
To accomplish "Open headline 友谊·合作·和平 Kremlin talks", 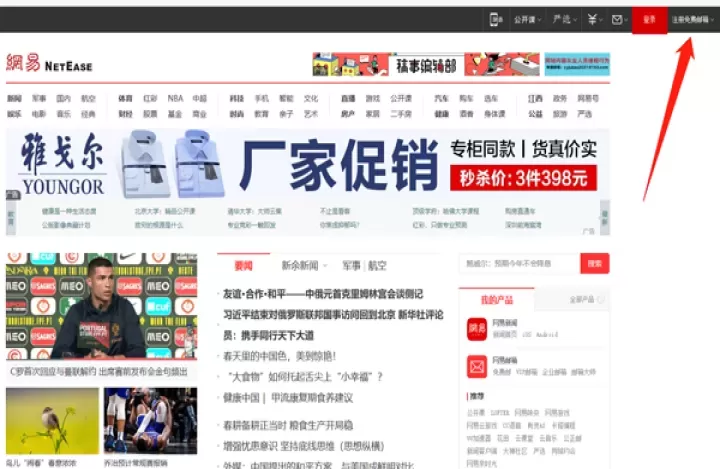I will coord(323,294).
